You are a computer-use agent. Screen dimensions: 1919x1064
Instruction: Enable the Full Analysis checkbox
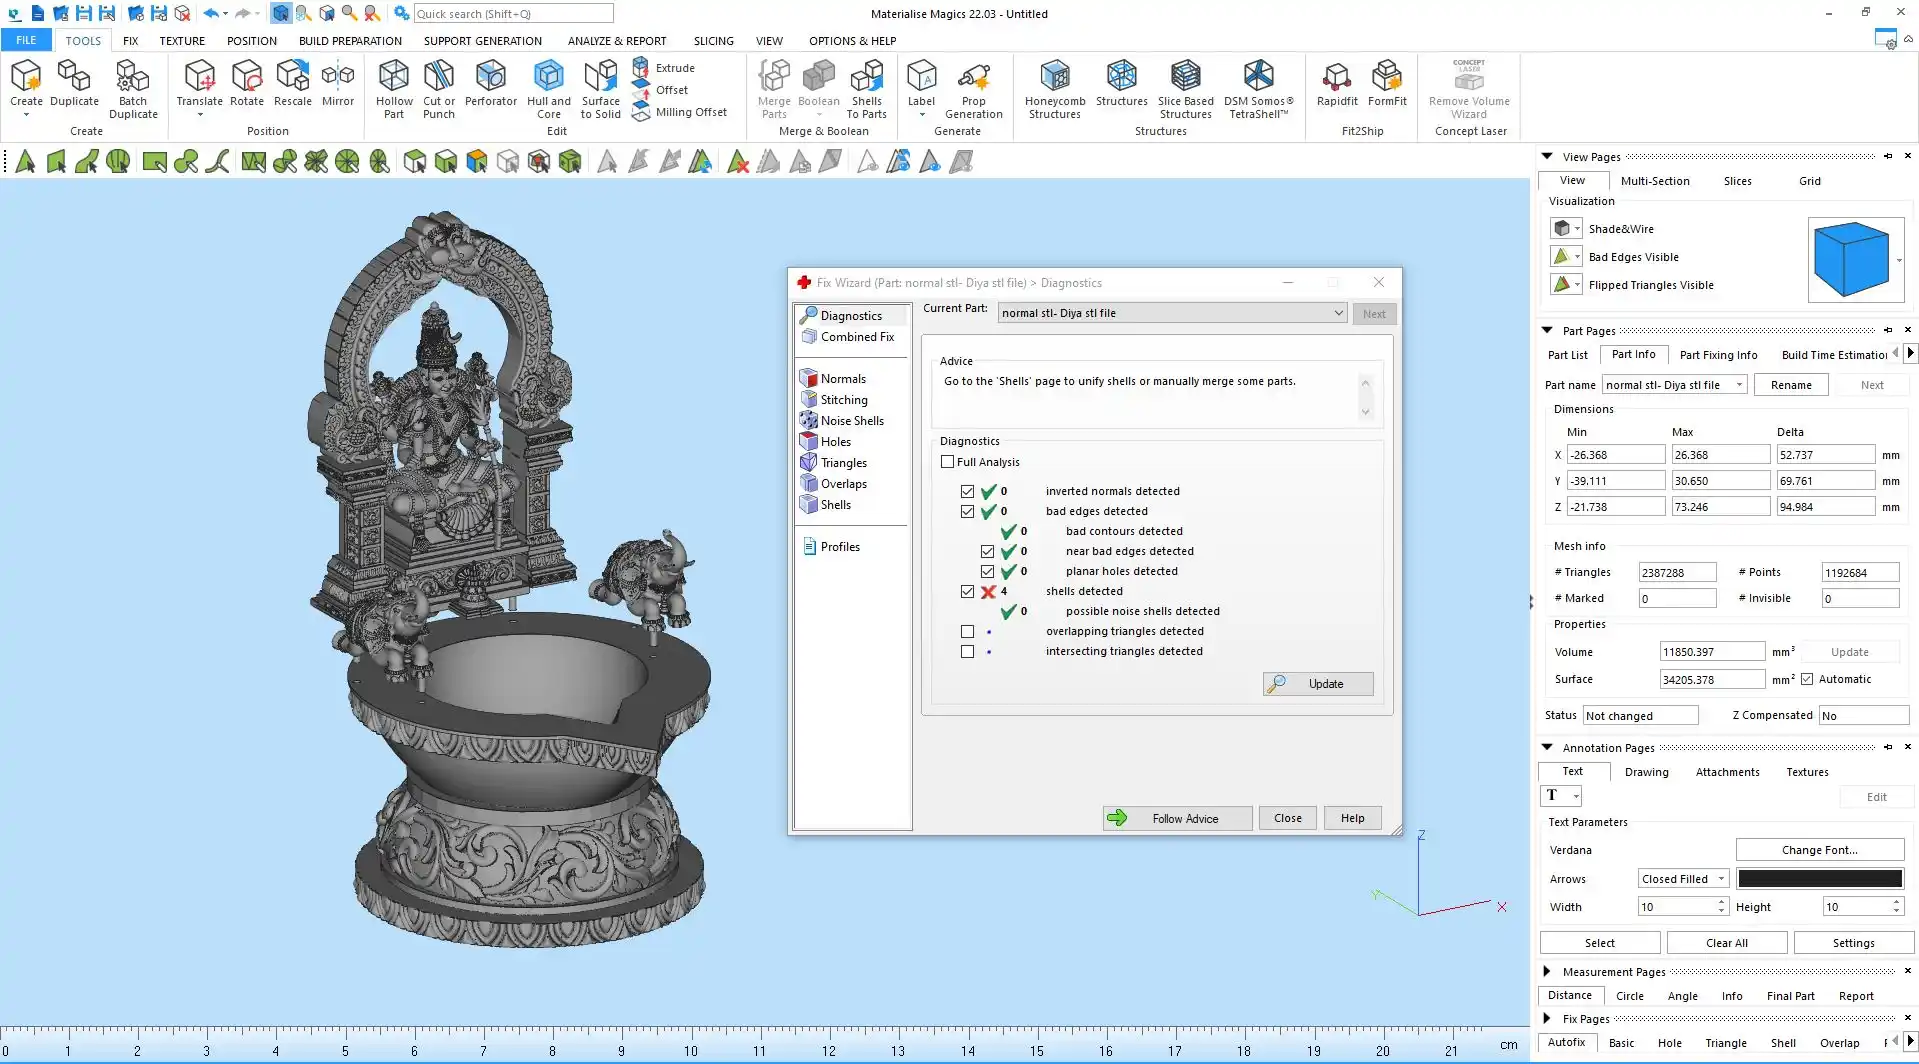[x=947, y=462]
